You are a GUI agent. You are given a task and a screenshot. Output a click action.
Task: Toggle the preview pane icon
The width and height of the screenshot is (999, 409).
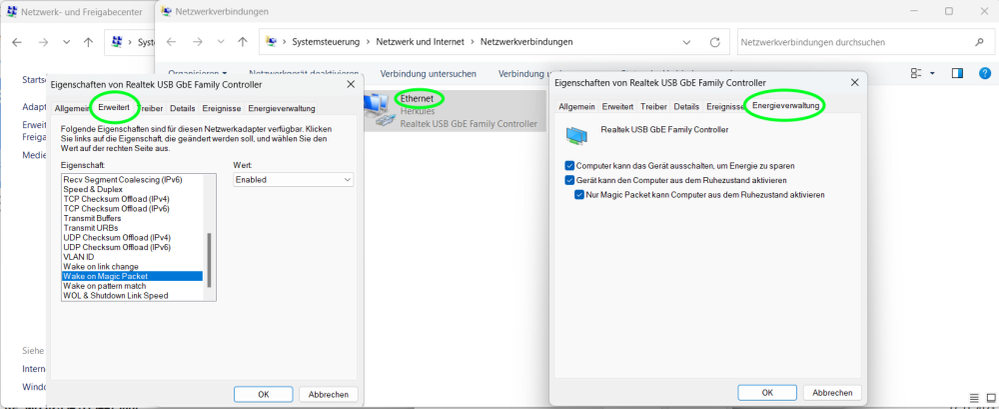pos(957,73)
